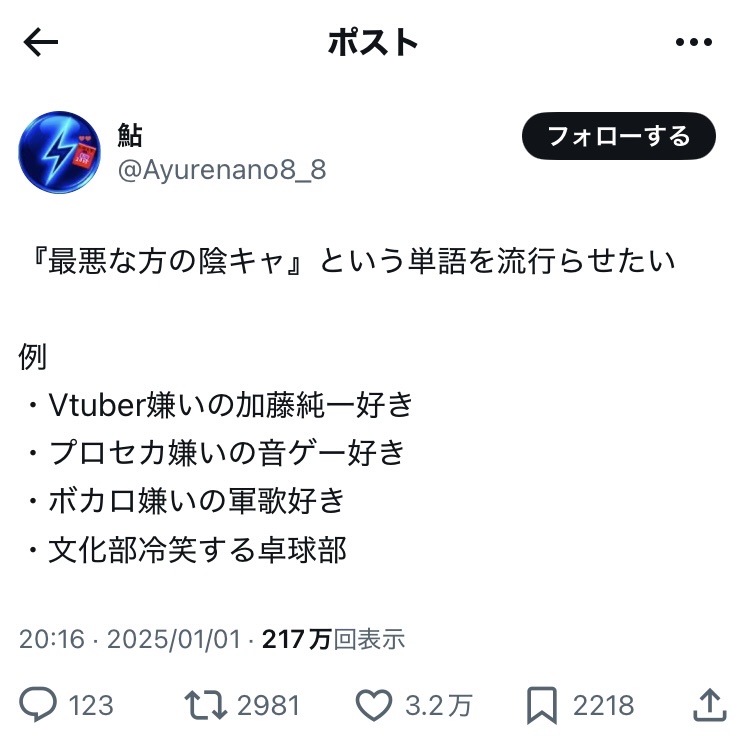Viewport: 750px width, 754px height.
Task: Click the 2218 bookmark count
Action: pyautogui.click(x=603, y=705)
